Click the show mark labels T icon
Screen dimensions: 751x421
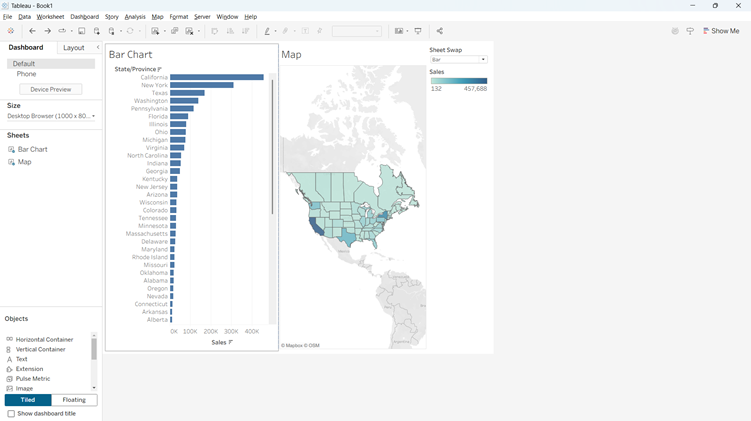click(x=305, y=31)
